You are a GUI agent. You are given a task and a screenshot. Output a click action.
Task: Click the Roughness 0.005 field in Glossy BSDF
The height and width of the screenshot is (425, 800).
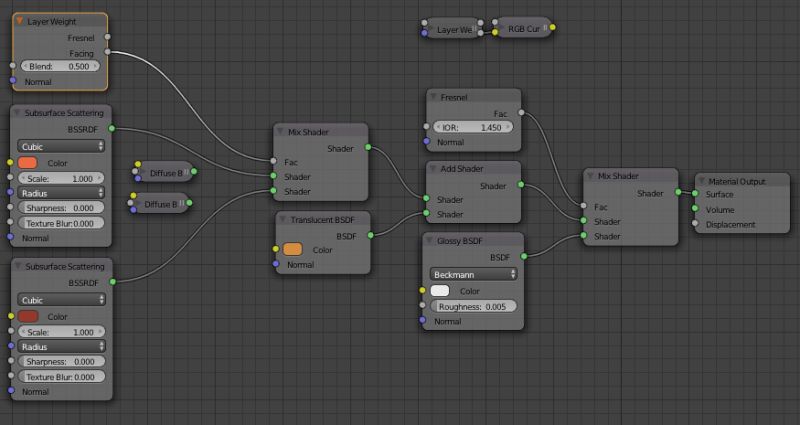(x=473, y=307)
